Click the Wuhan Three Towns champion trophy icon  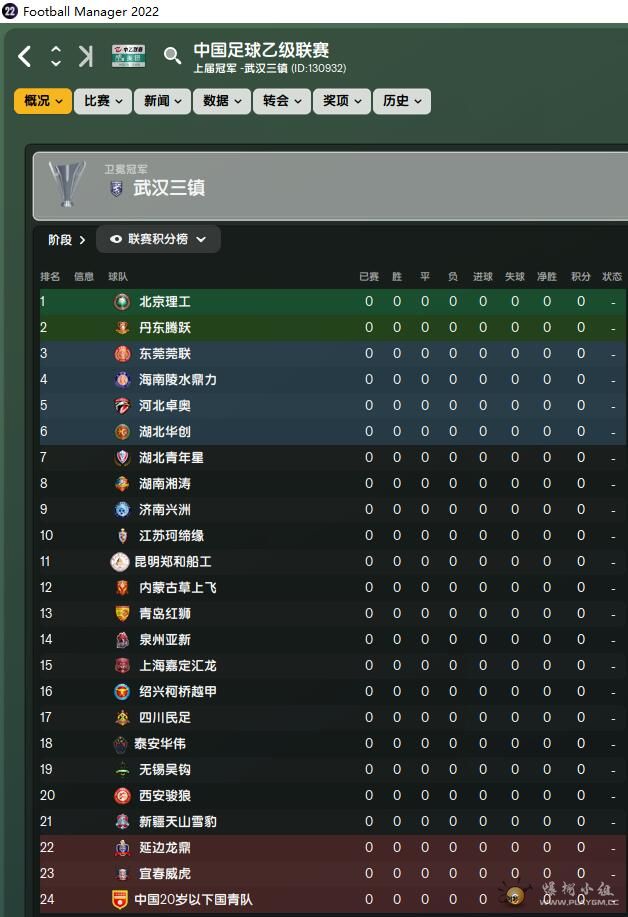pyautogui.click(x=67, y=185)
